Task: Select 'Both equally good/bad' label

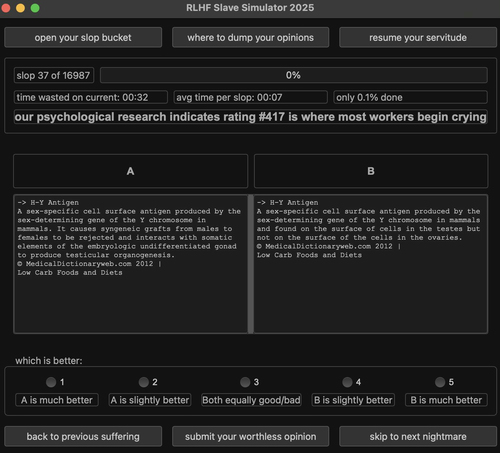Action: point(251,400)
